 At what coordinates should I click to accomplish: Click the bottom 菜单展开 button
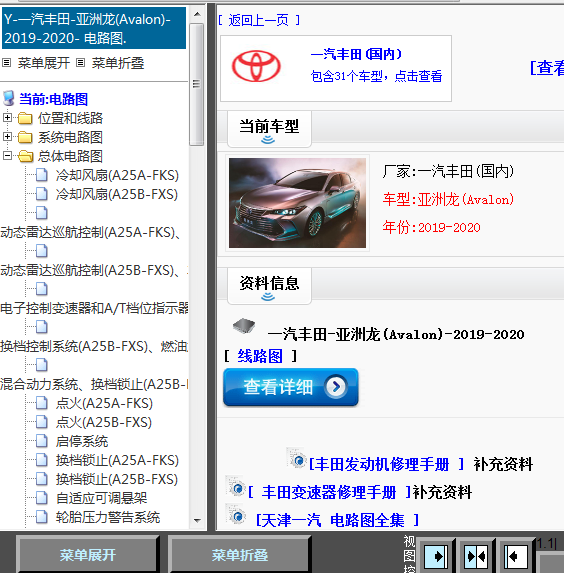pyautogui.click(x=88, y=555)
